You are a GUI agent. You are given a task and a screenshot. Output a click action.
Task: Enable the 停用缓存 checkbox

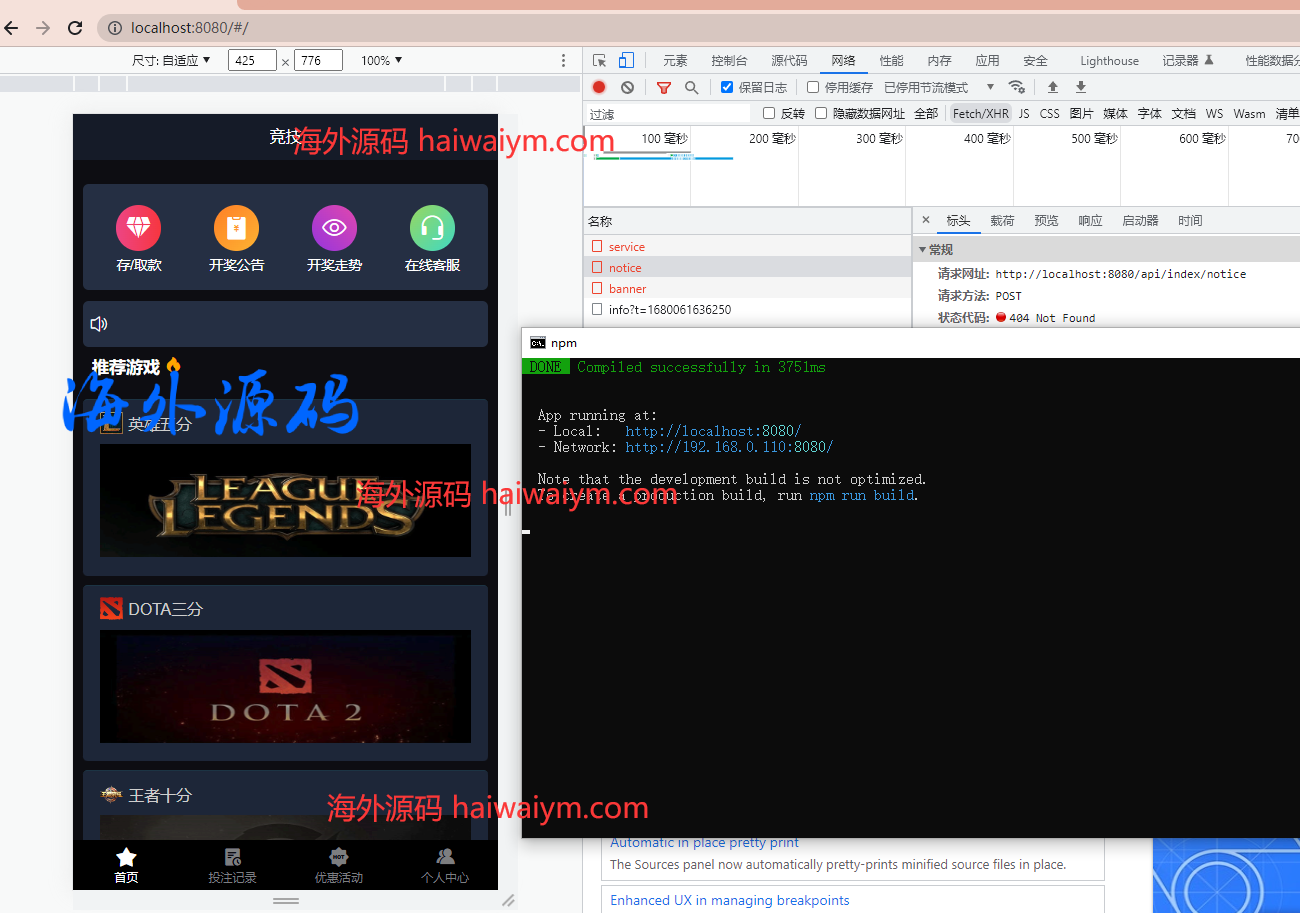point(813,88)
